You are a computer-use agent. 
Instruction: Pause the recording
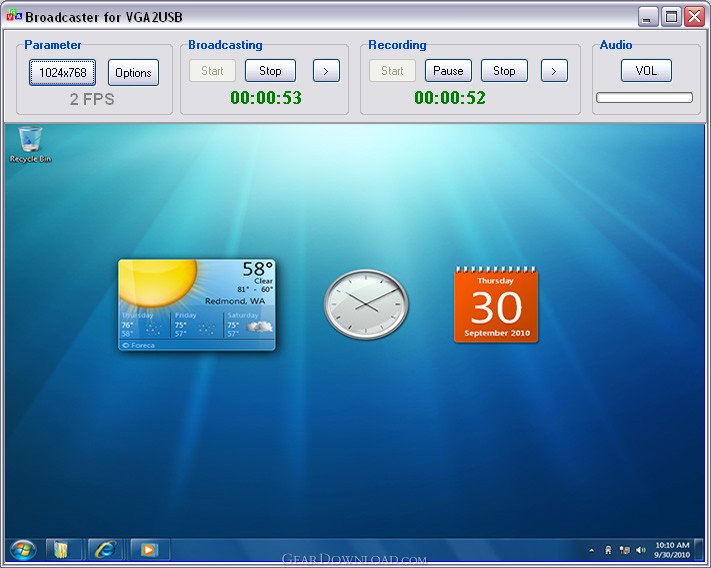click(448, 71)
